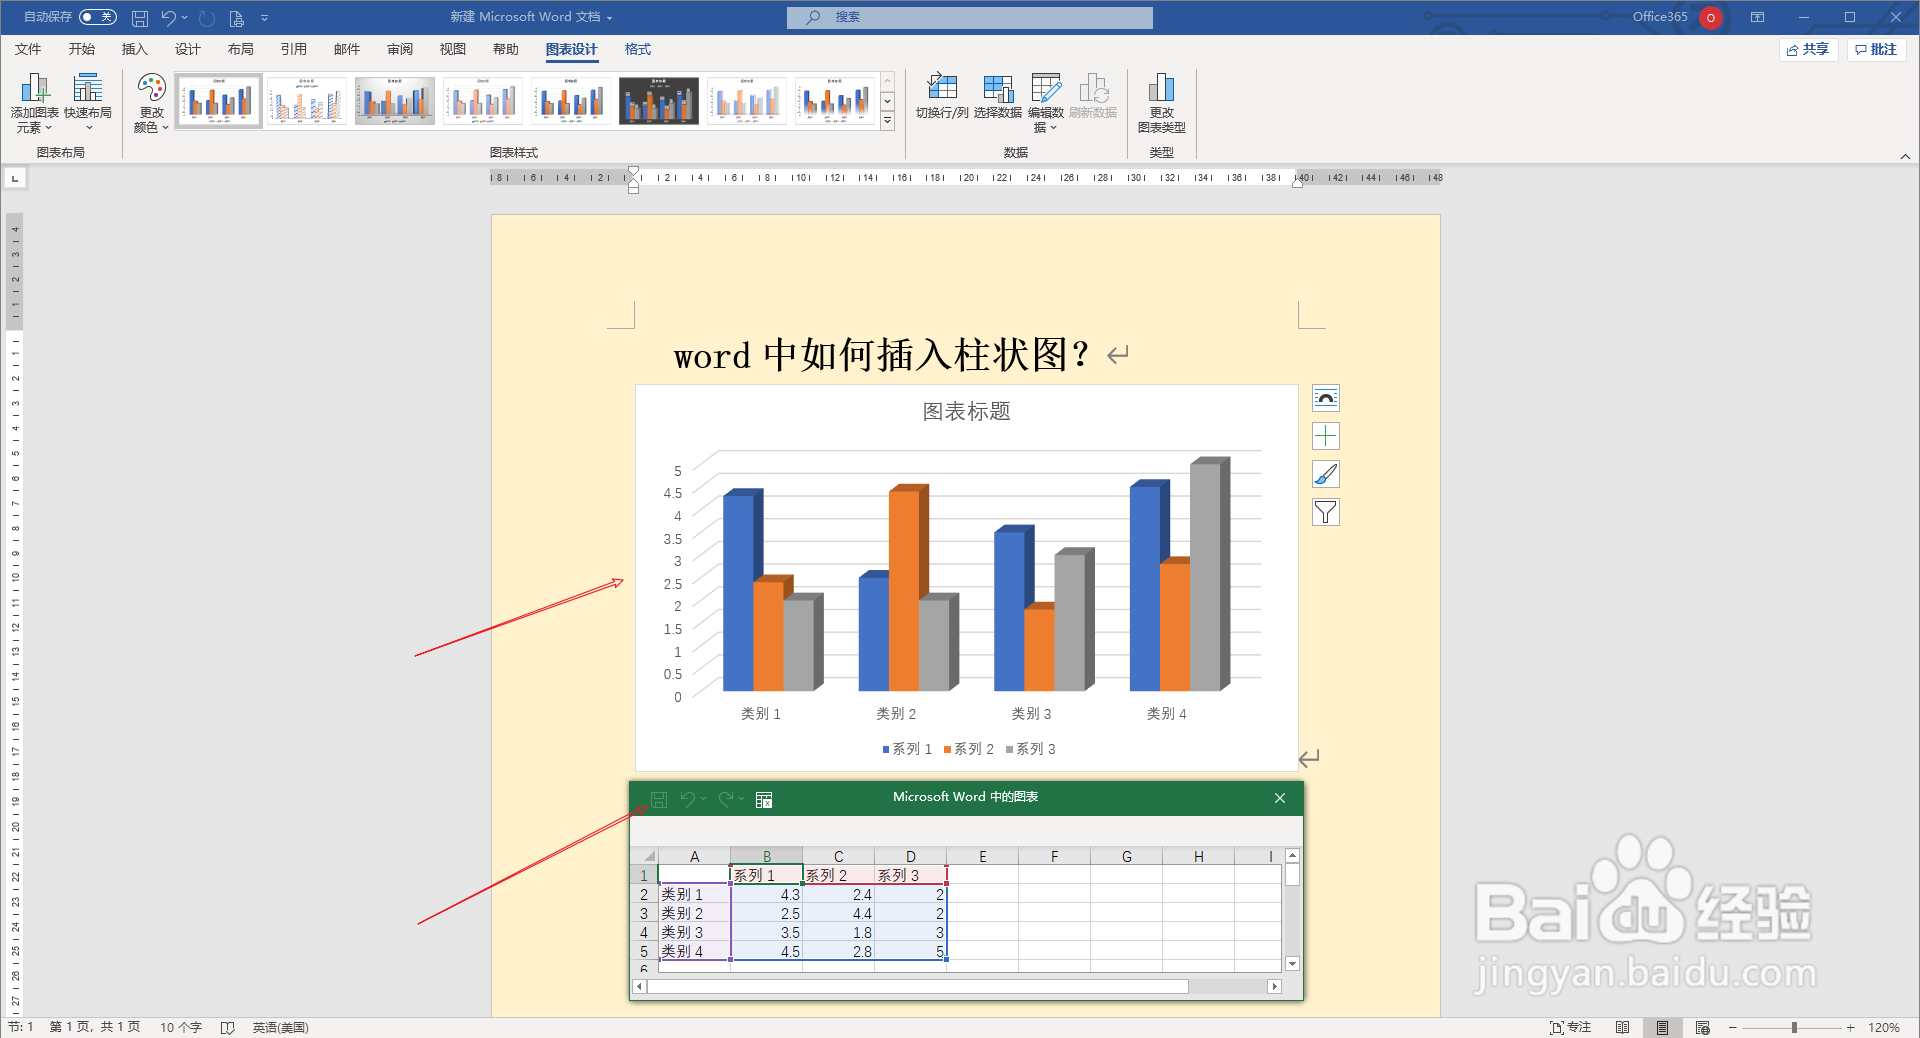Close the Microsoft Word 中的图表 window
This screenshot has height=1038, width=1920.
[x=1280, y=798]
